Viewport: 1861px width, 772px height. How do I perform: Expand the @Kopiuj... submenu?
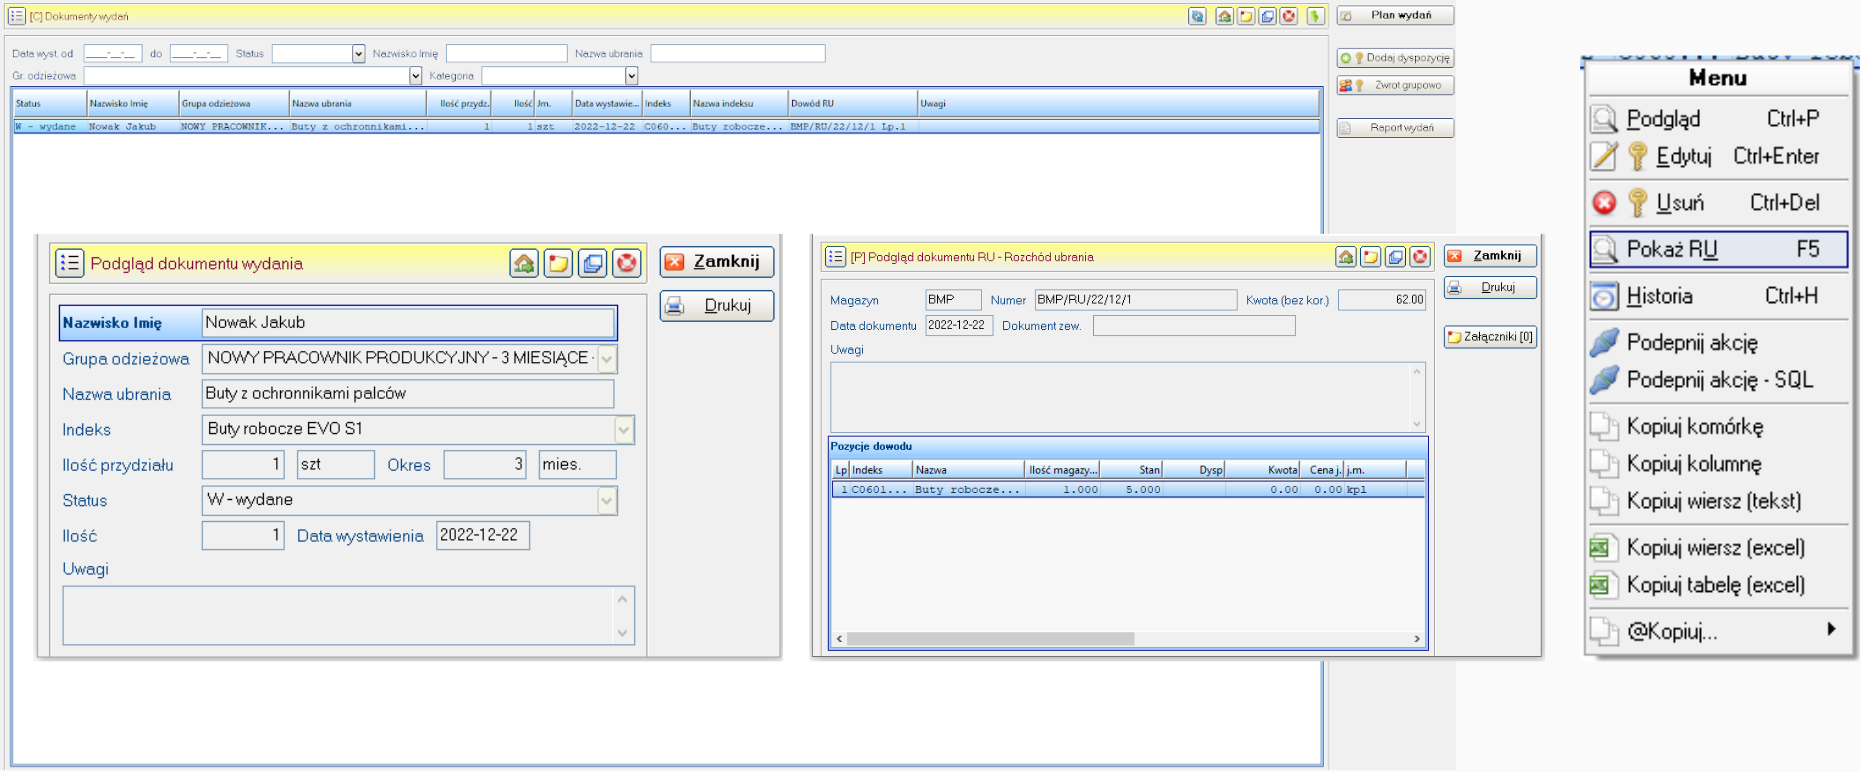(x=1718, y=632)
